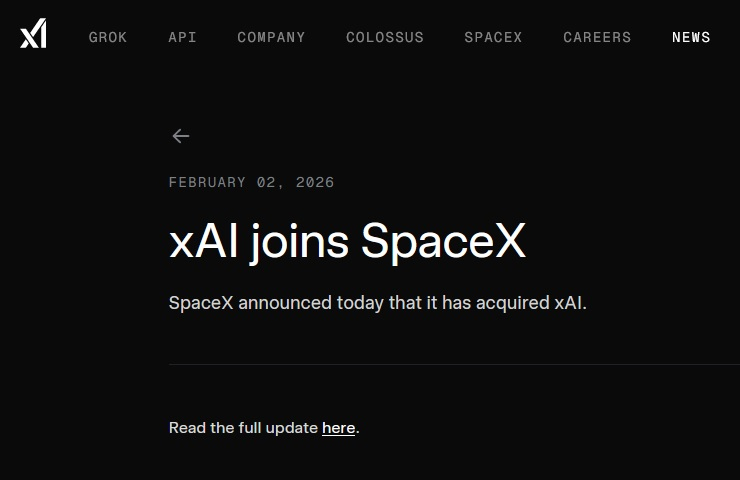Image resolution: width=740 pixels, height=480 pixels.
Task: Open the GROK menu item
Action: 108,37
